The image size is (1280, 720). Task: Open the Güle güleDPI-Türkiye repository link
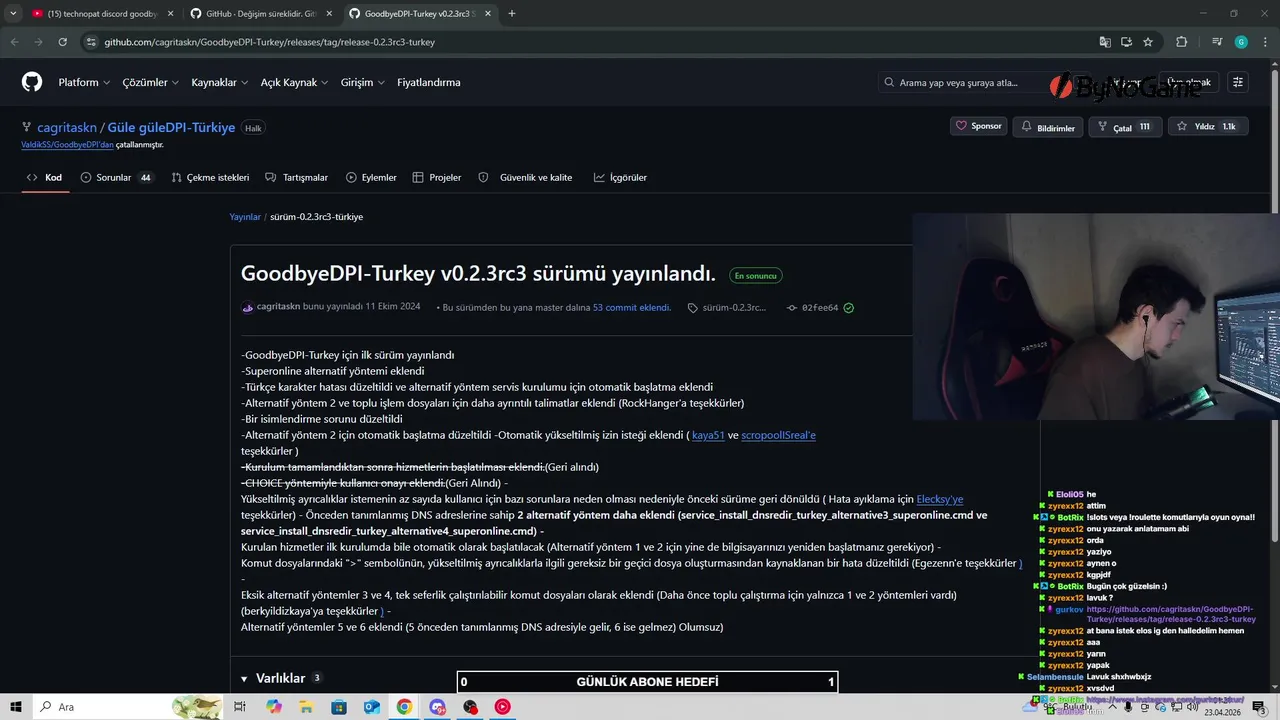pyautogui.click(x=171, y=127)
